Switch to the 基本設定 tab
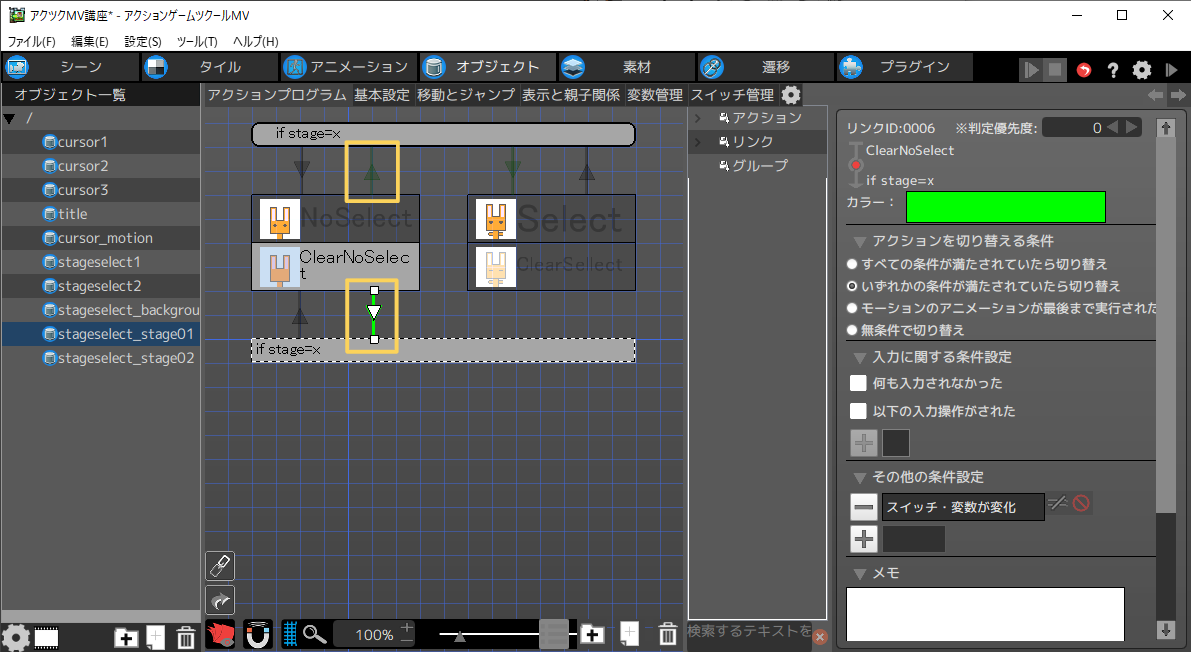The width and height of the screenshot is (1191, 652). [381, 95]
